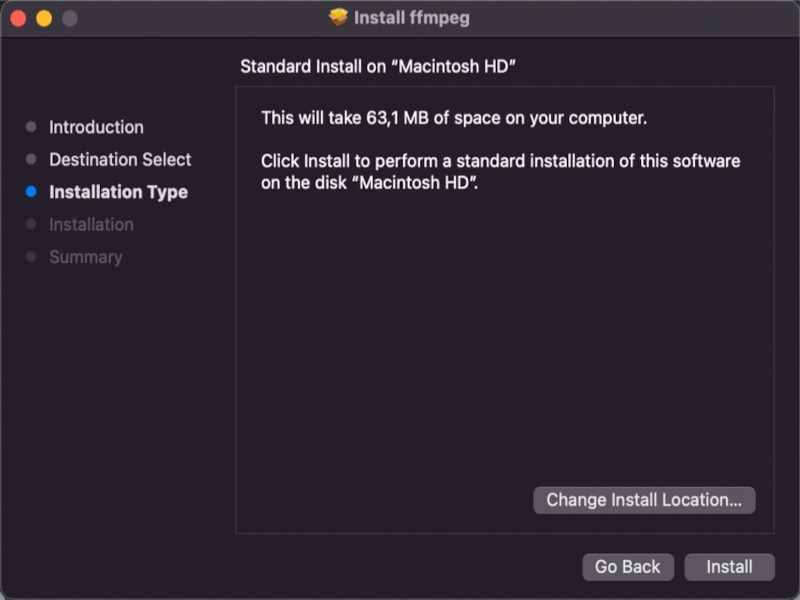This screenshot has height=600, width=800.
Task: Click the blue dot beside Installation Type
Action: click(33, 191)
